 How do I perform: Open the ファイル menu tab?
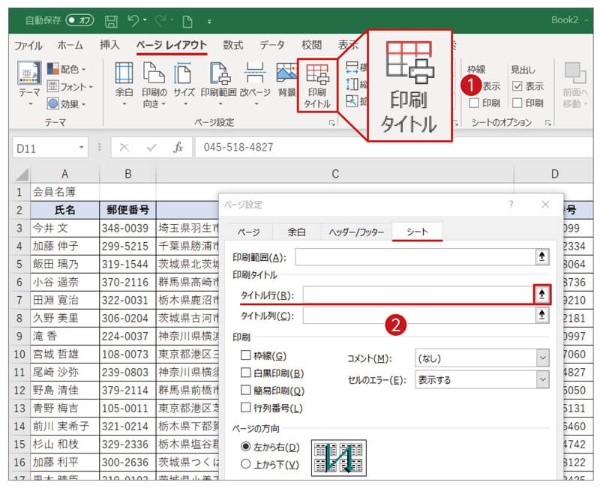pyautogui.click(x=28, y=46)
